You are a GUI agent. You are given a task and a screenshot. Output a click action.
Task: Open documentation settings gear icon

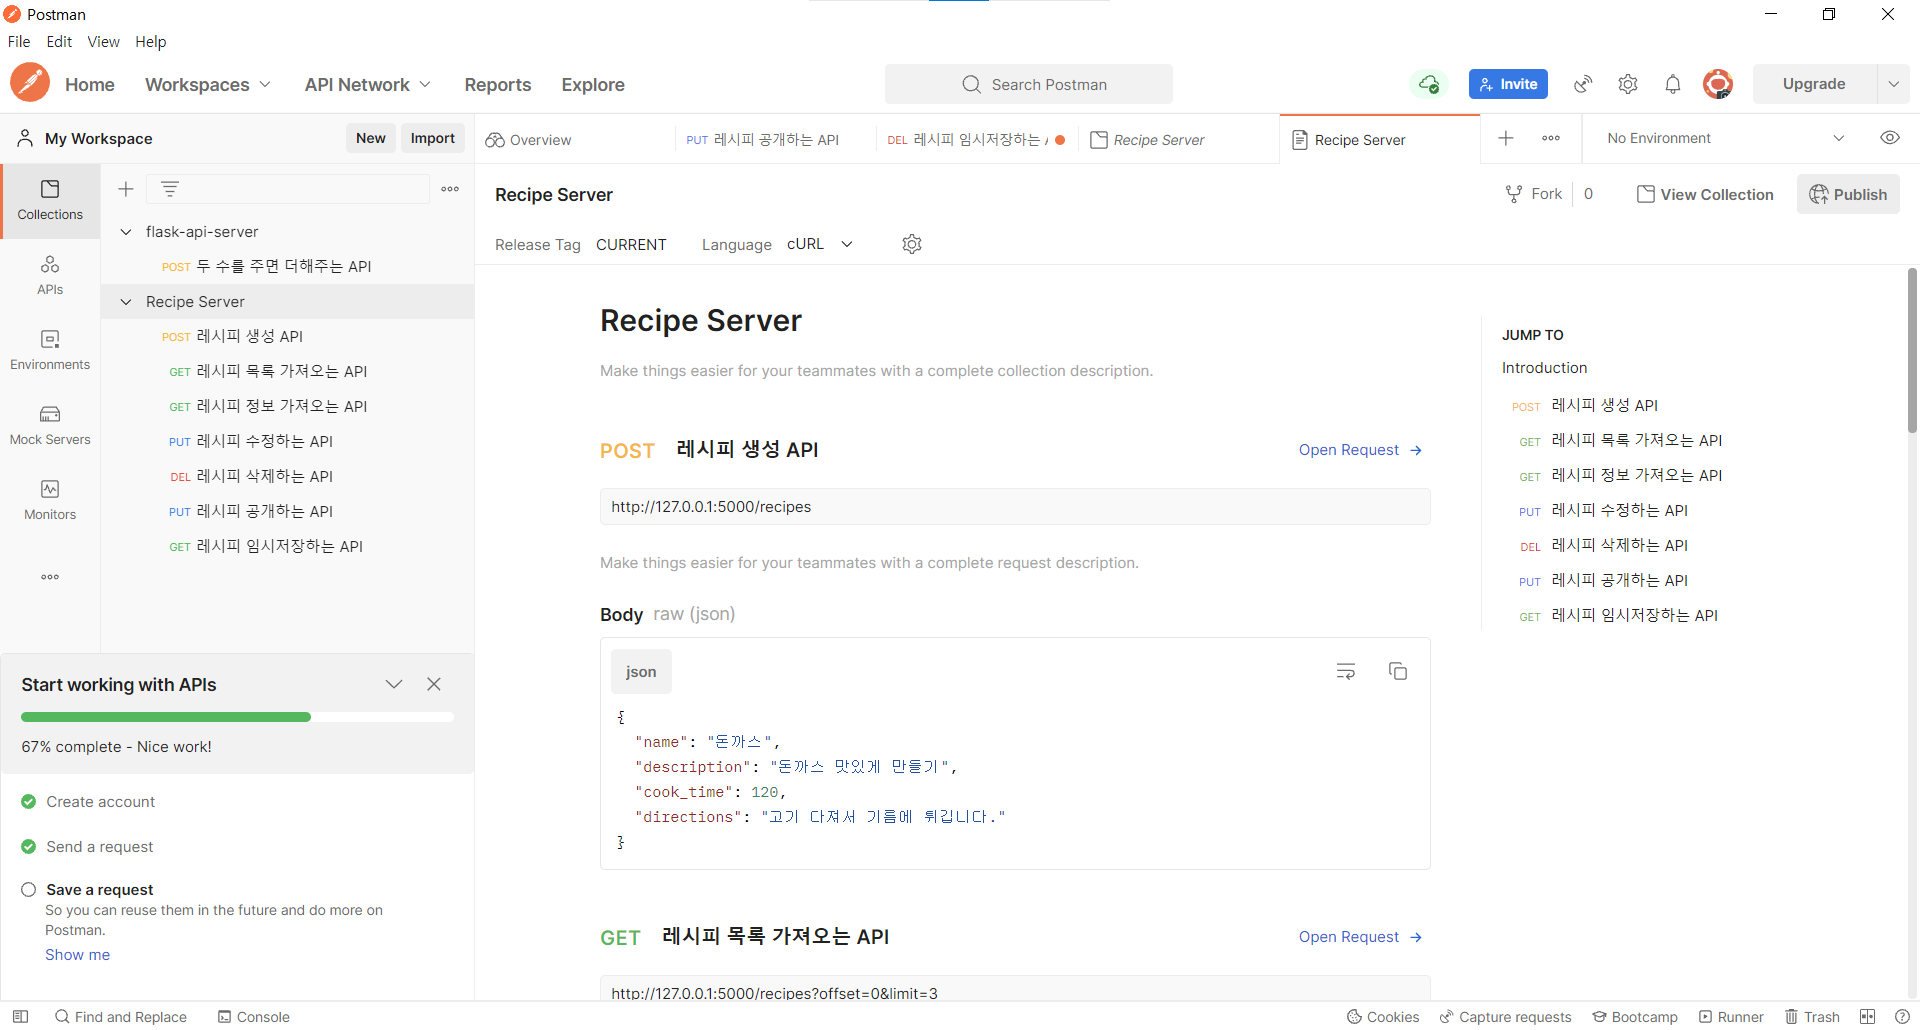point(912,244)
